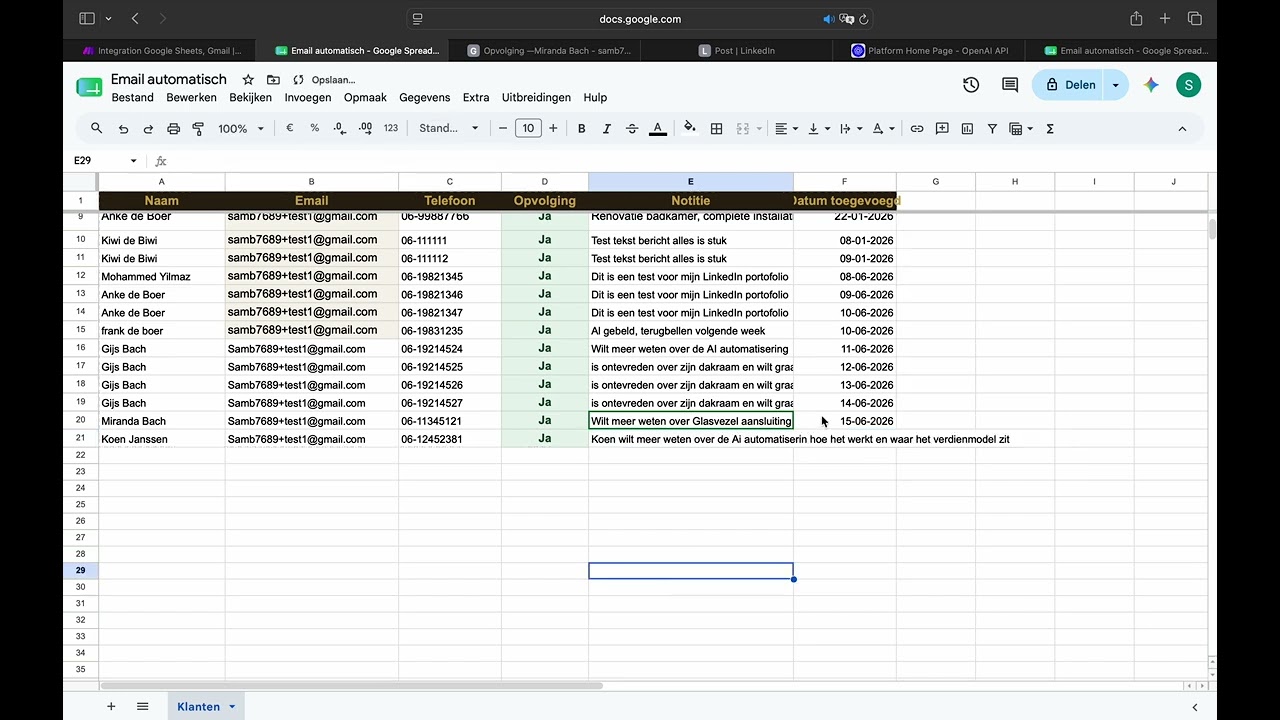Decrease font size with minus button
Screen dimensions: 1280x720
click(x=503, y=128)
